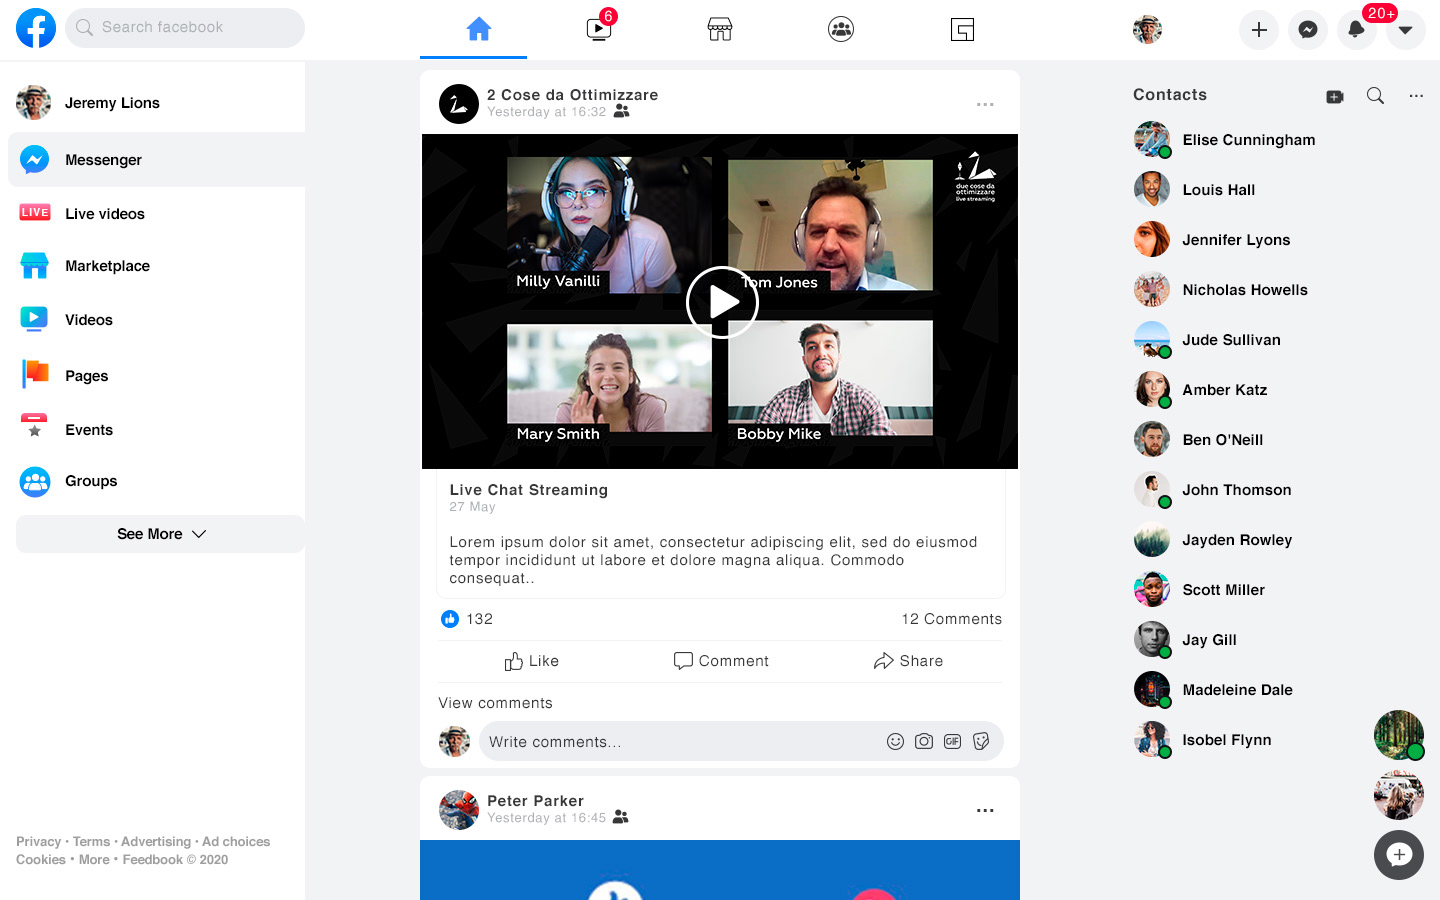Open Peter Parker profile name
This screenshot has height=900, width=1440.
[536, 801]
